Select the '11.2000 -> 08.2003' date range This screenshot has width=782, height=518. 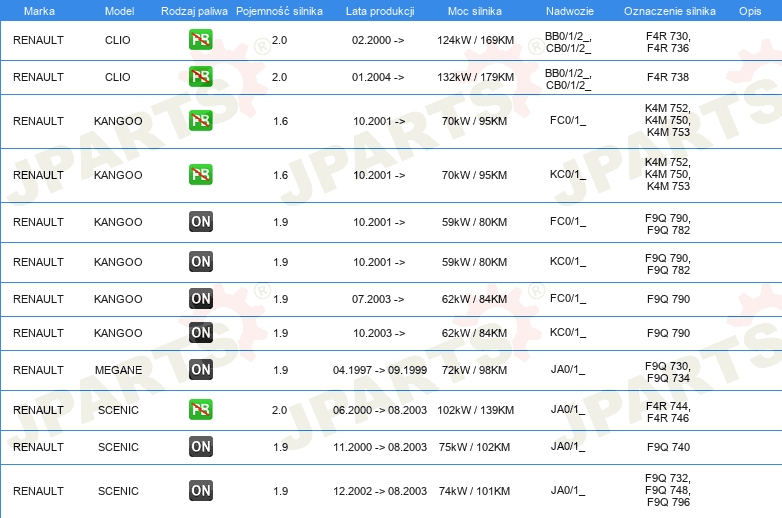380,447
